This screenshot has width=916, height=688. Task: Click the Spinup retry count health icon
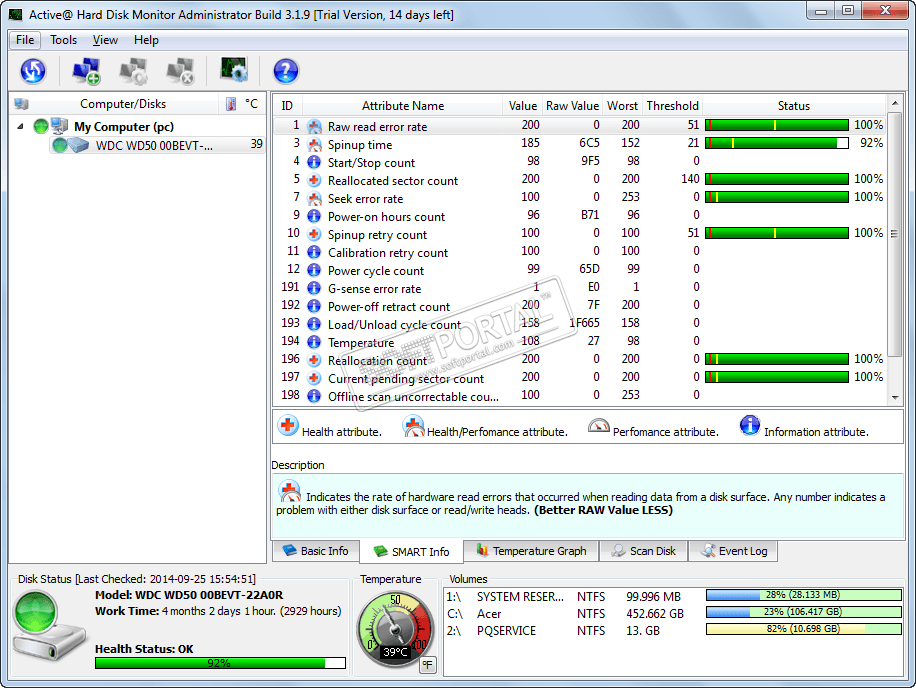pos(314,234)
